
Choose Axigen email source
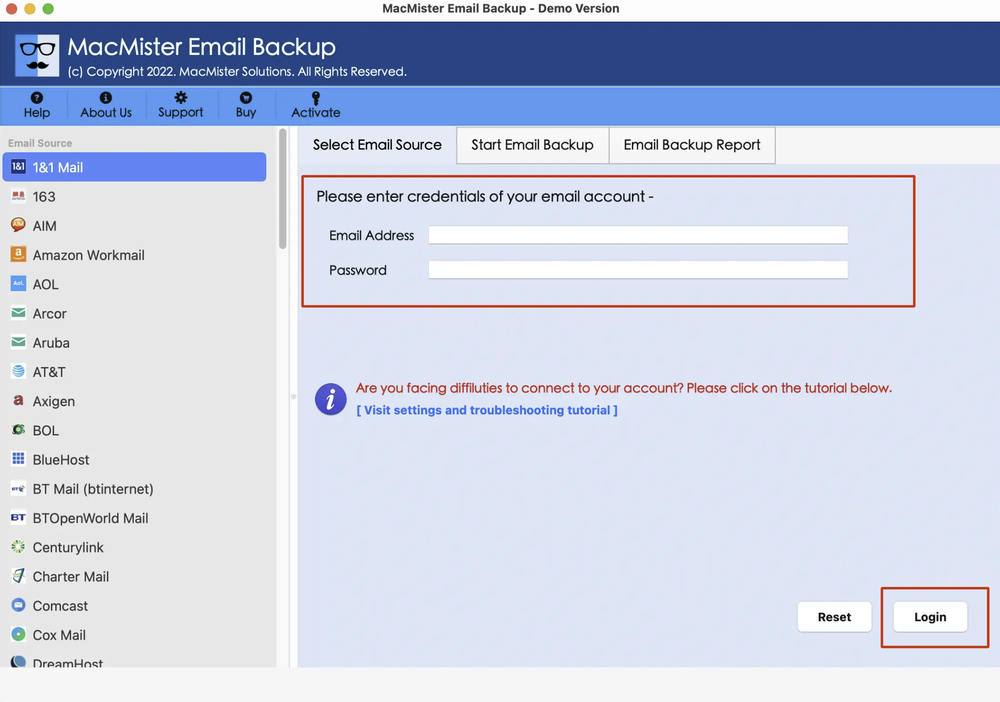(135, 401)
